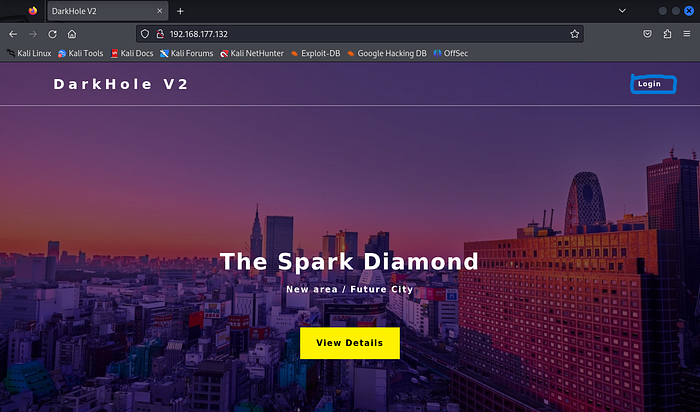Click the insecure connection lock icon
700x412 pixels.
[159, 33]
